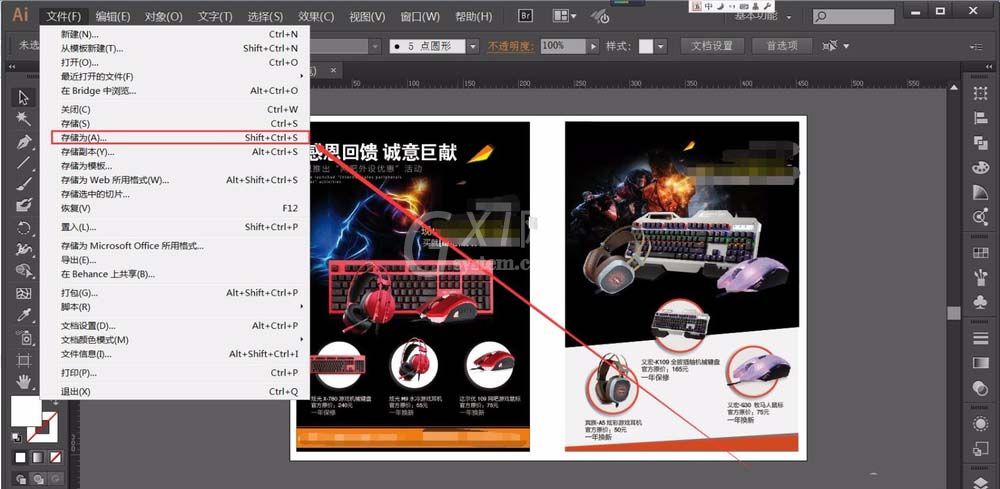Swap fill and stroke colors

(55, 403)
